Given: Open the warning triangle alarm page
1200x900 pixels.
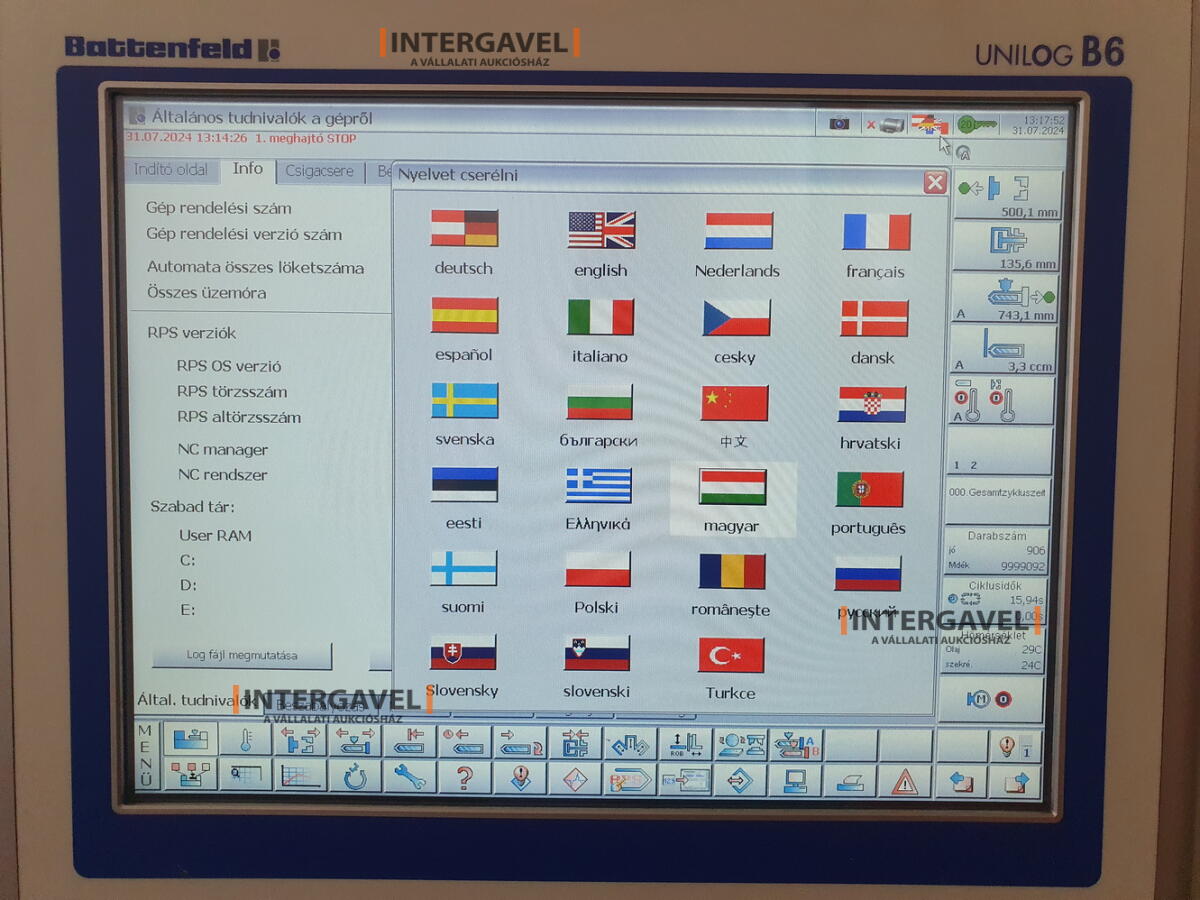Looking at the screenshot, I should (x=904, y=781).
